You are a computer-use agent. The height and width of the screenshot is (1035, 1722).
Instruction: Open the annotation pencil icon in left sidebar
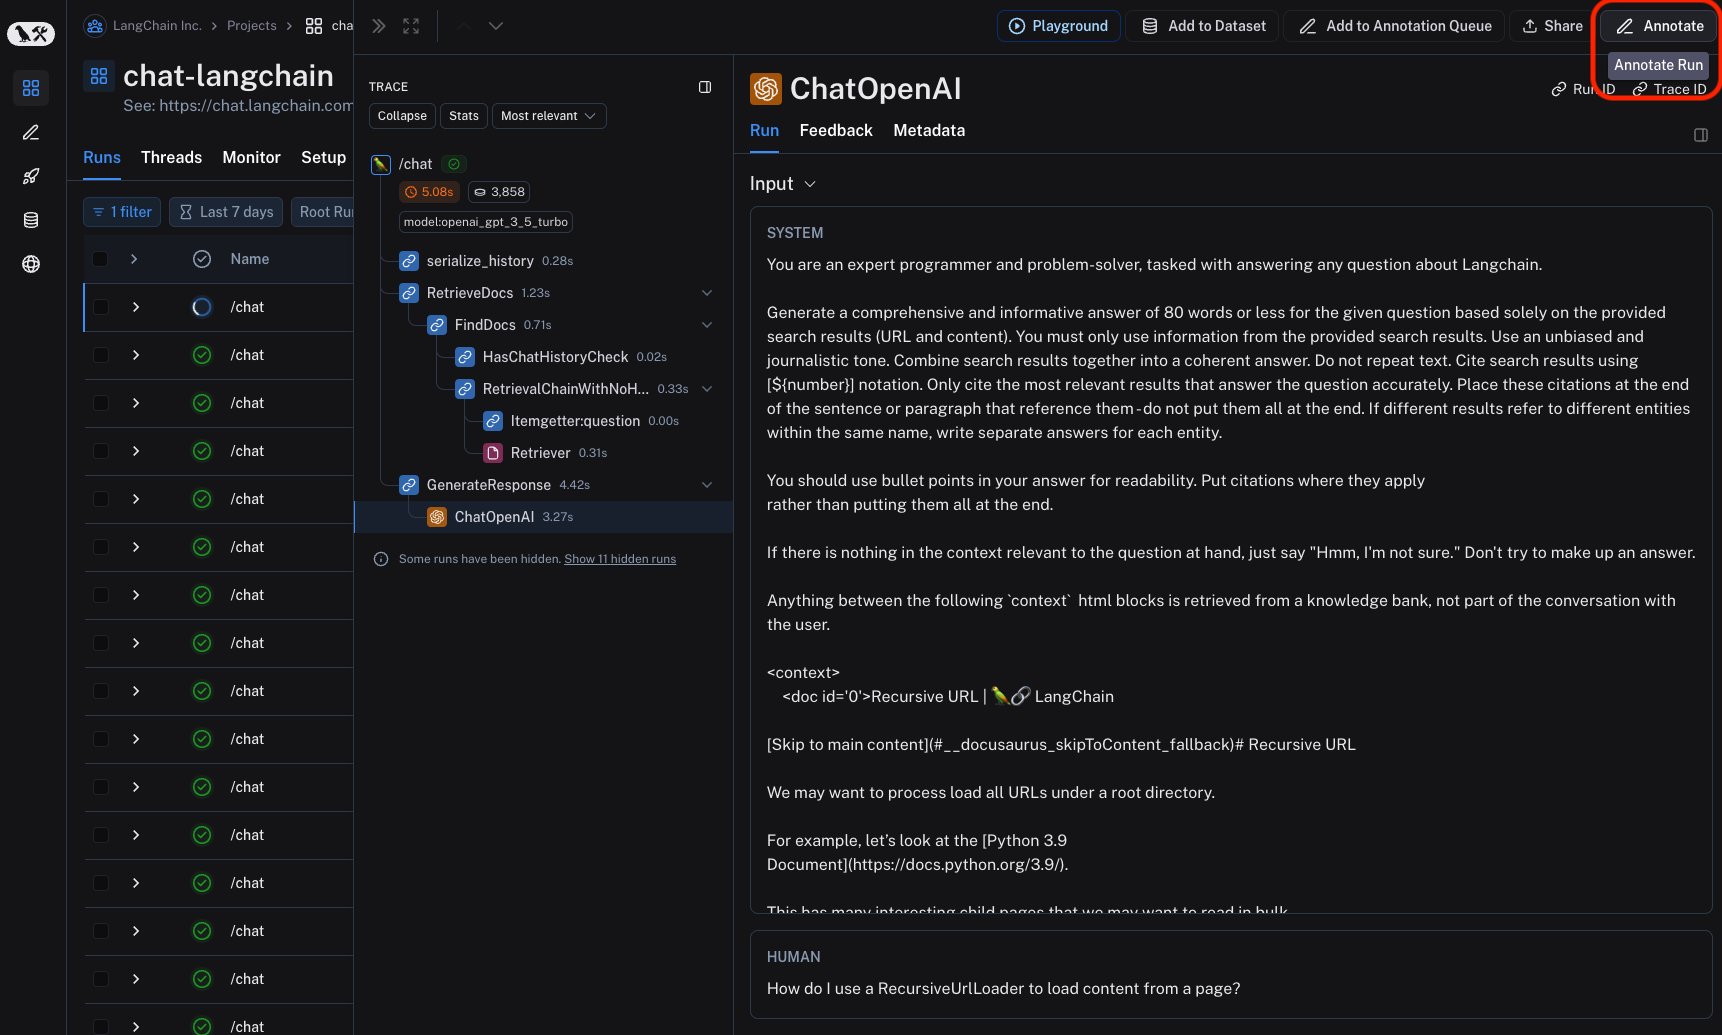click(x=31, y=133)
